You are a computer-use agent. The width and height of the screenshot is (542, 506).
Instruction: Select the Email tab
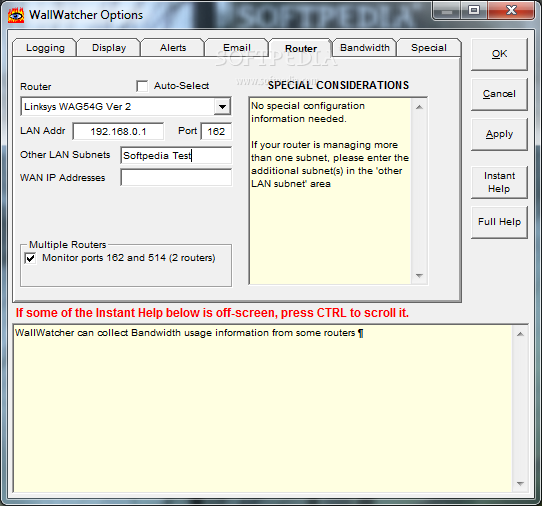[236, 48]
